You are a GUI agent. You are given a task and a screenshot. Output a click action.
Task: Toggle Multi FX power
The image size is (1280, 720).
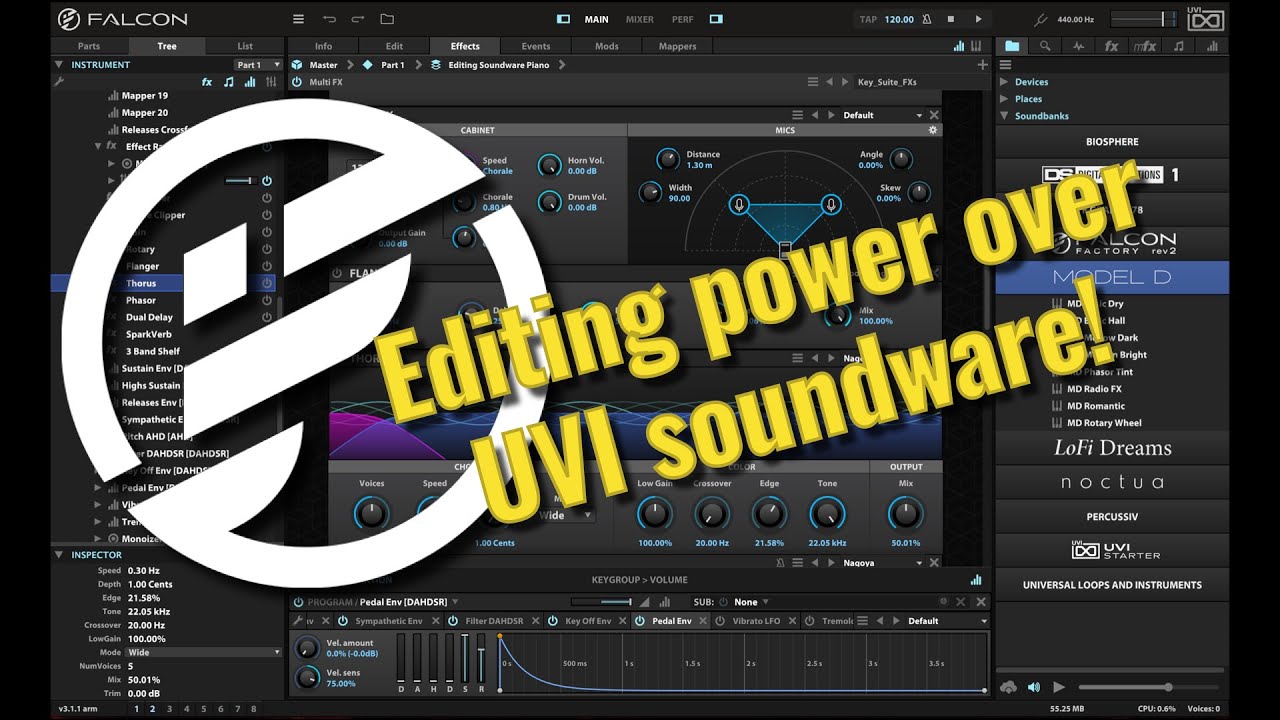296,82
